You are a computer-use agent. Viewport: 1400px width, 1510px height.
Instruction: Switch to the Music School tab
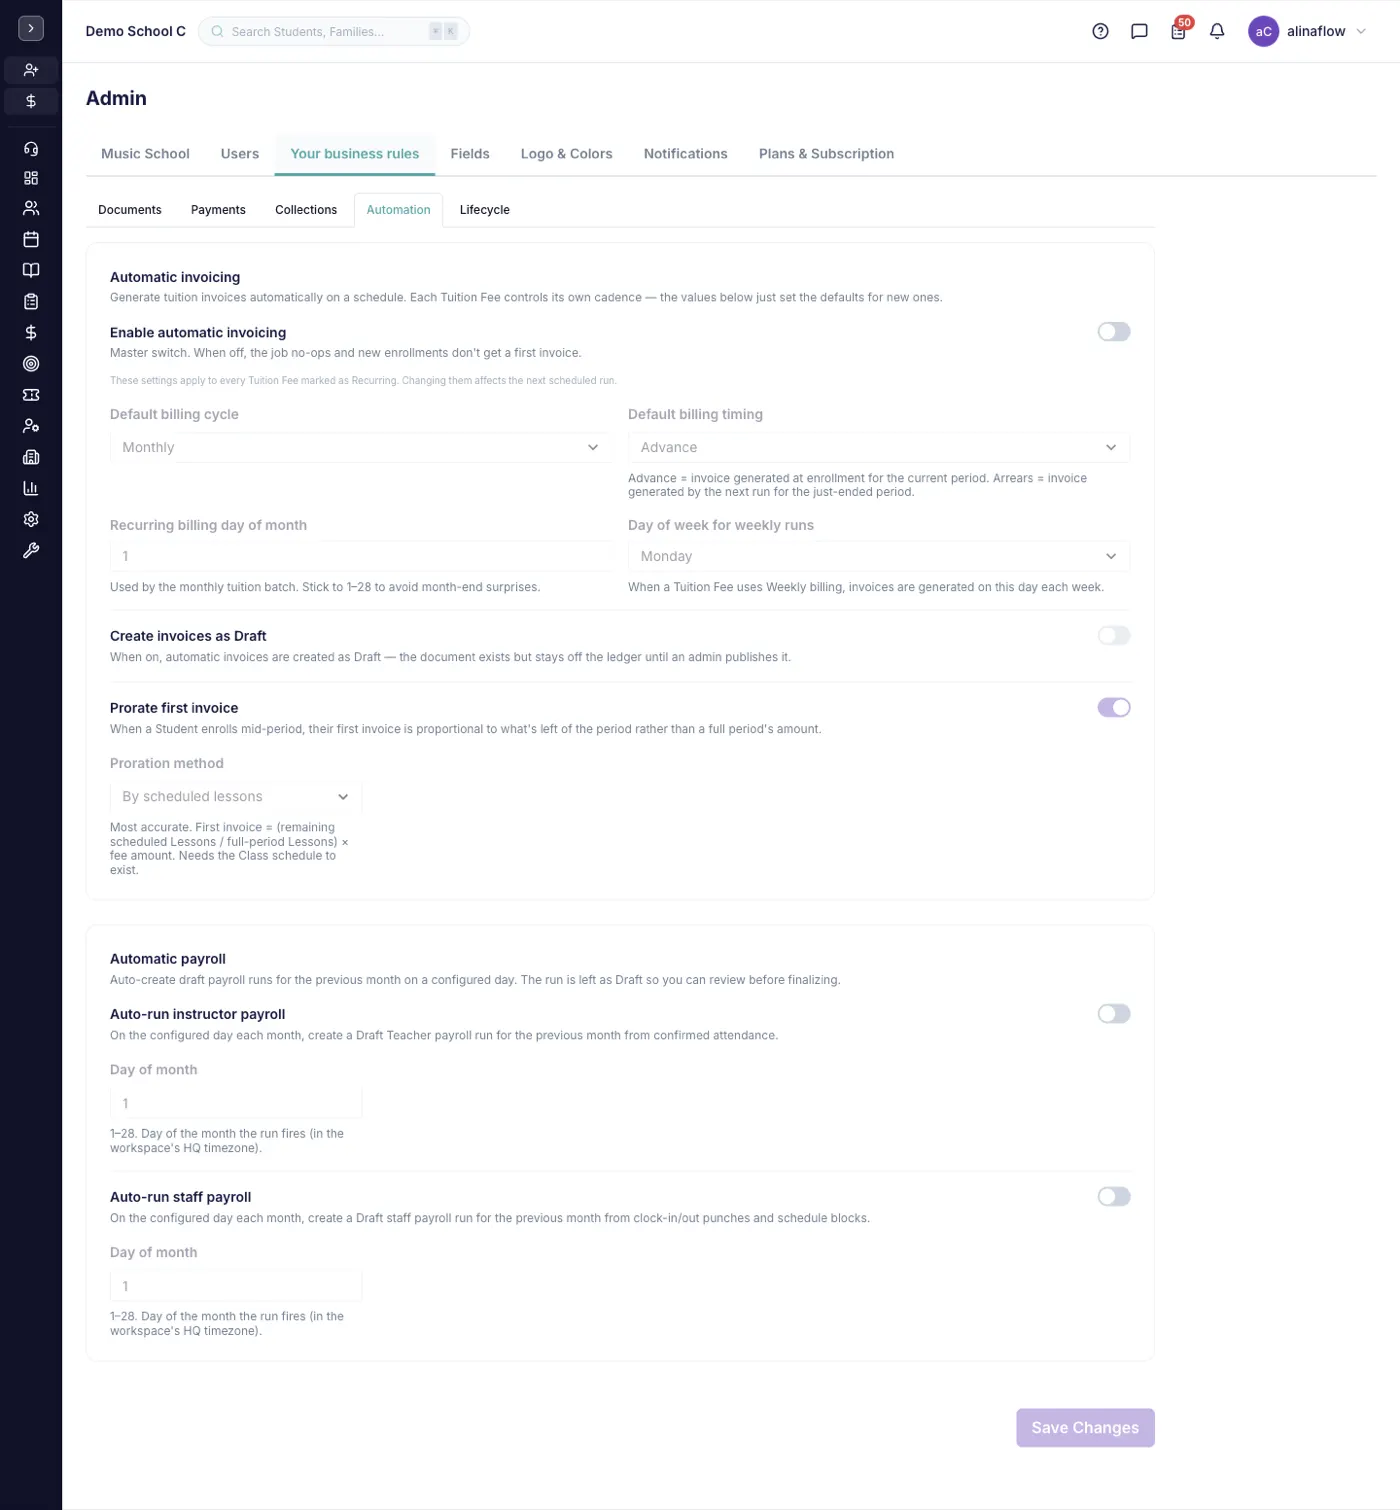pos(145,154)
